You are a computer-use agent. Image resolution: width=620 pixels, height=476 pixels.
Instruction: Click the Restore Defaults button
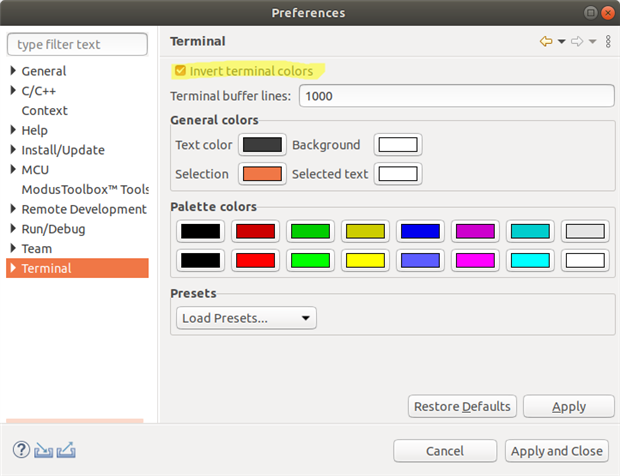(462, 406)
